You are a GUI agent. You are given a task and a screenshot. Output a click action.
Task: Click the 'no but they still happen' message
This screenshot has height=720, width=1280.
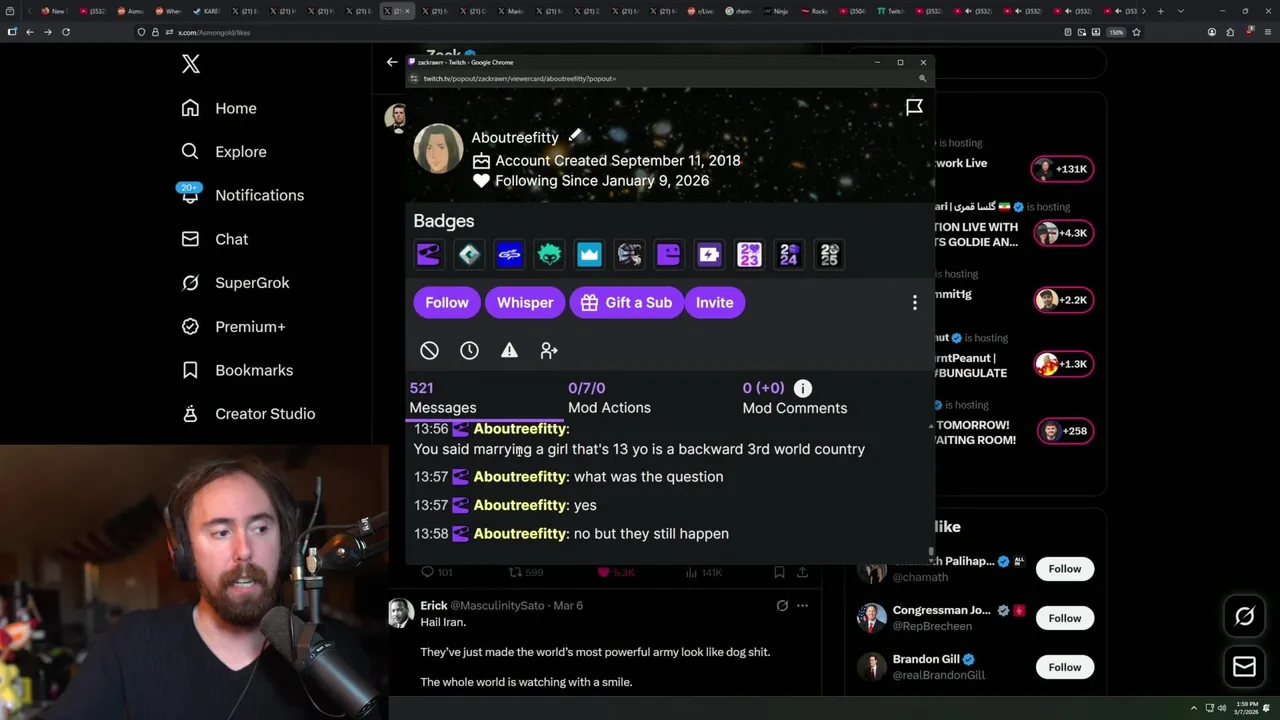coord(651,534)
